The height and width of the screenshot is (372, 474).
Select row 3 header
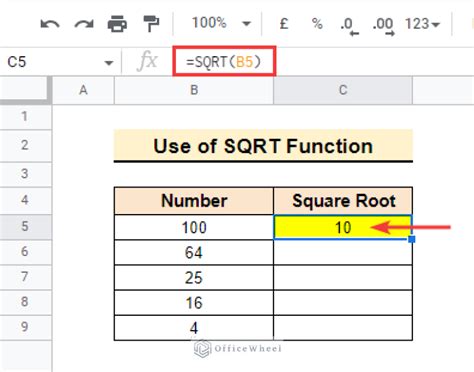pos(26,174)
